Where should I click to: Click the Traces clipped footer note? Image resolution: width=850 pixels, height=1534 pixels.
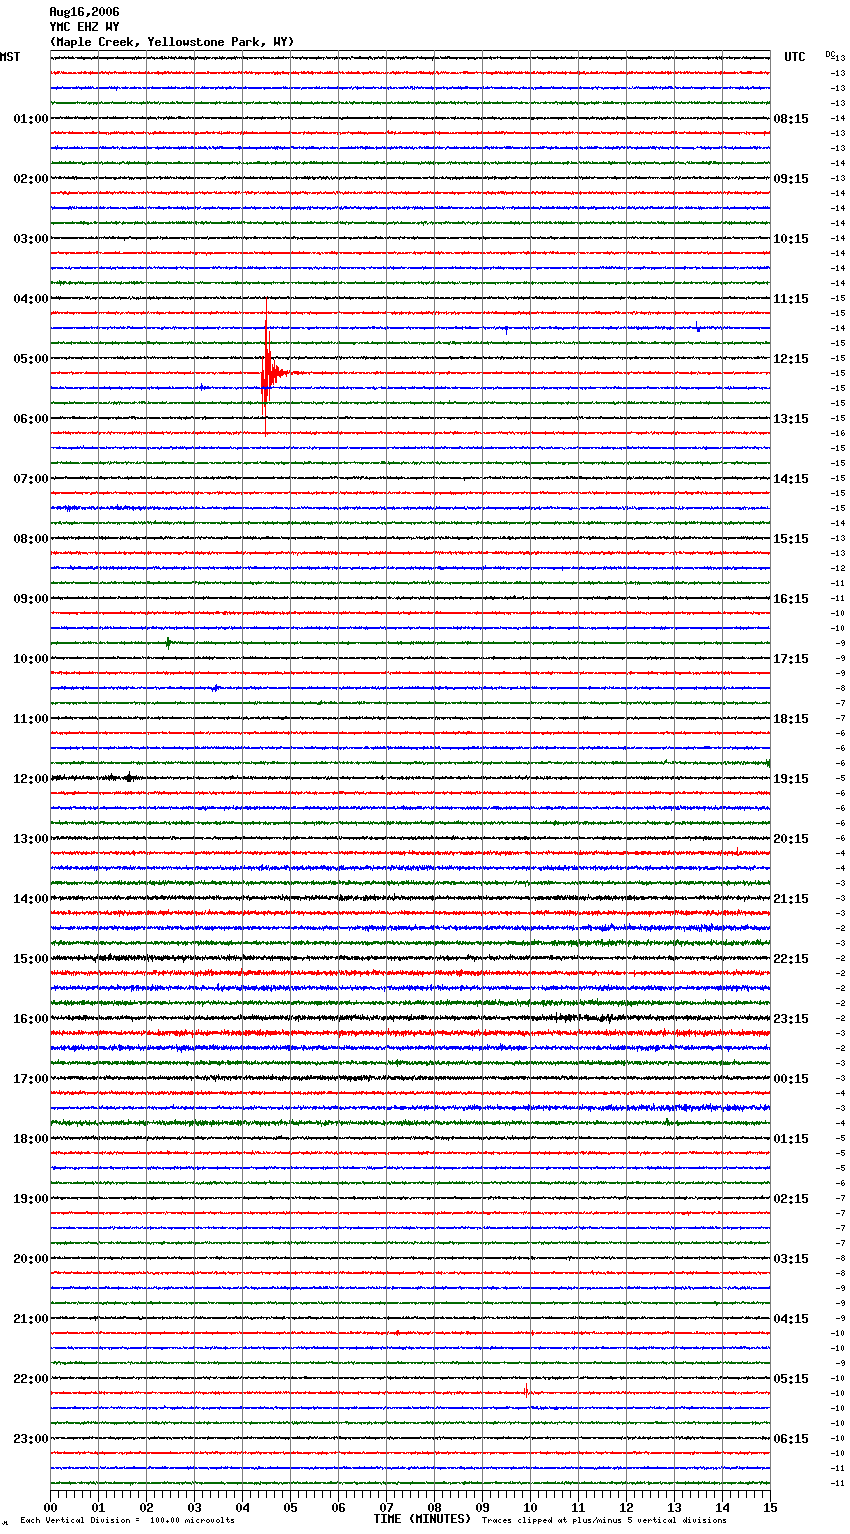pyautogui.click(x=604, y=1521)
